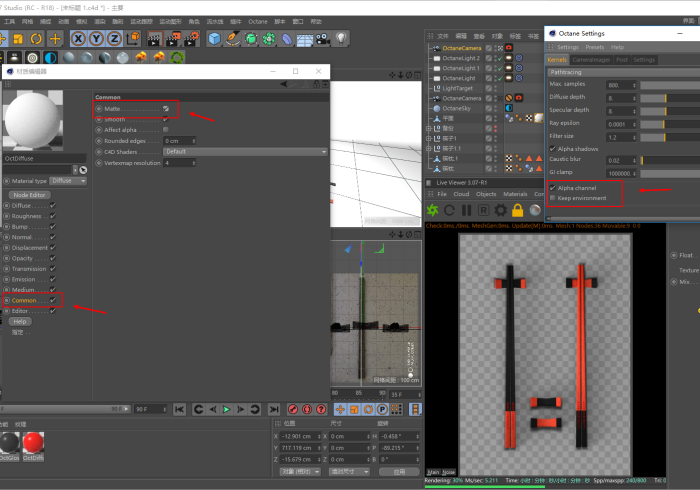Click the X axis lock icon

point(78,39)
